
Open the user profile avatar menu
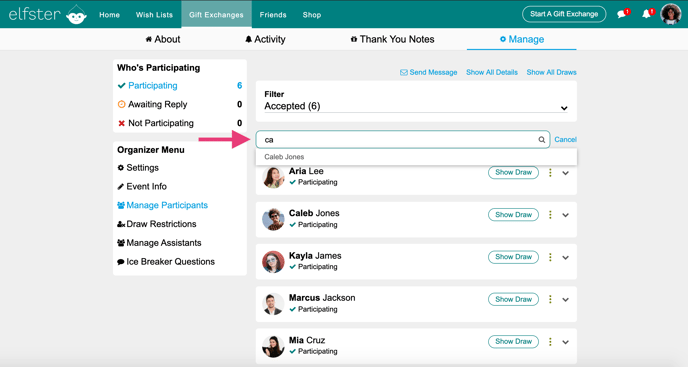pos(671,14)
